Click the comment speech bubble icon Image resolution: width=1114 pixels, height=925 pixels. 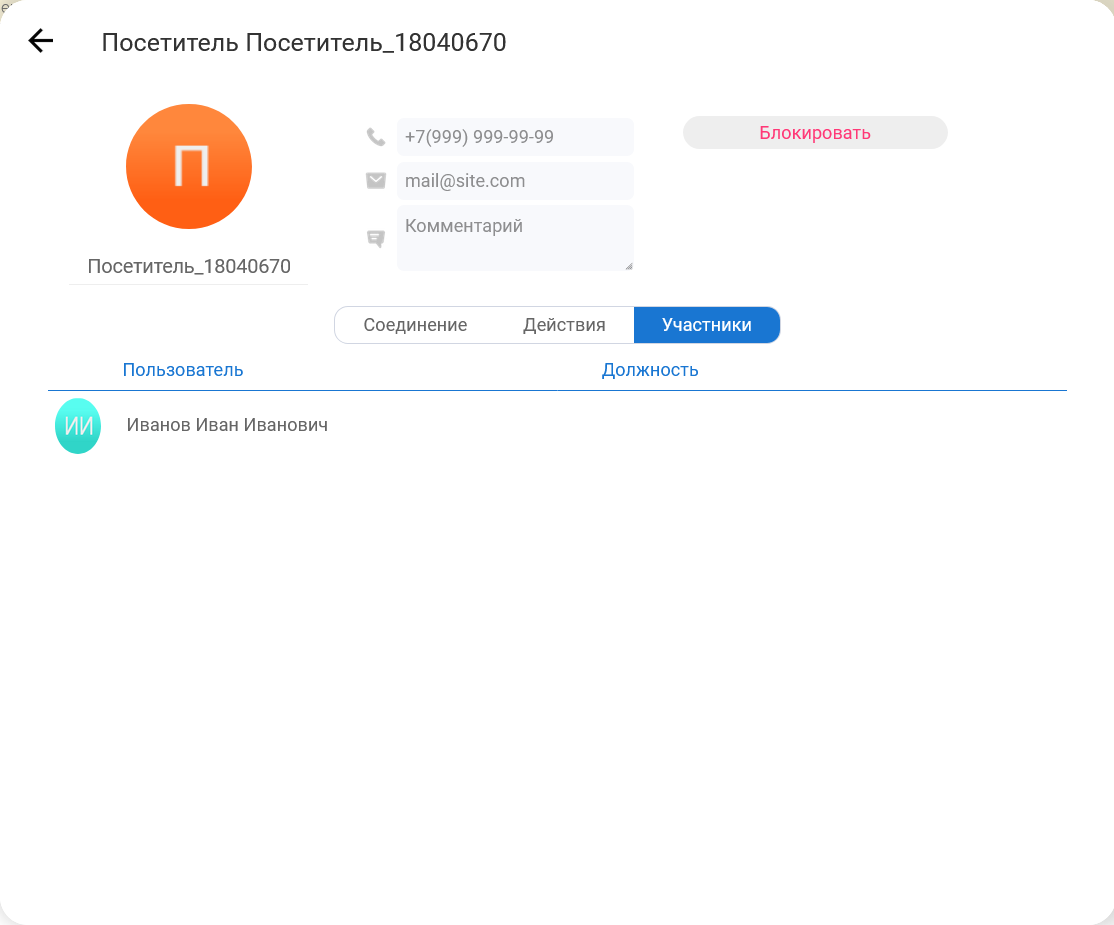point(376,239)
